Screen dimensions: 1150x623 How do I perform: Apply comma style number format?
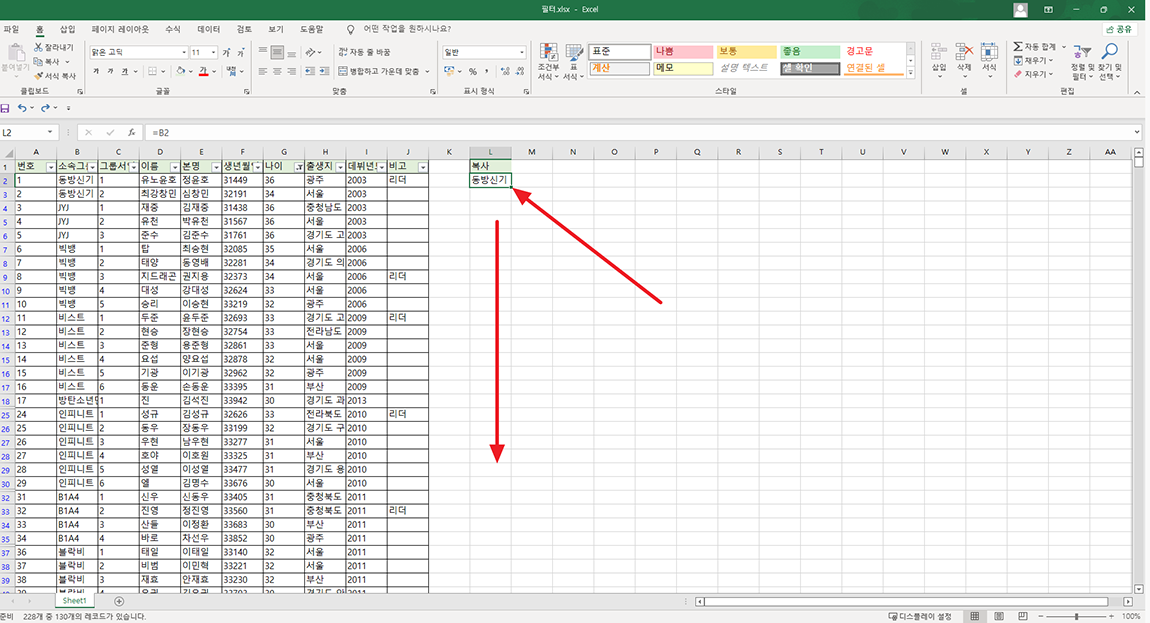tap(487, 71)
